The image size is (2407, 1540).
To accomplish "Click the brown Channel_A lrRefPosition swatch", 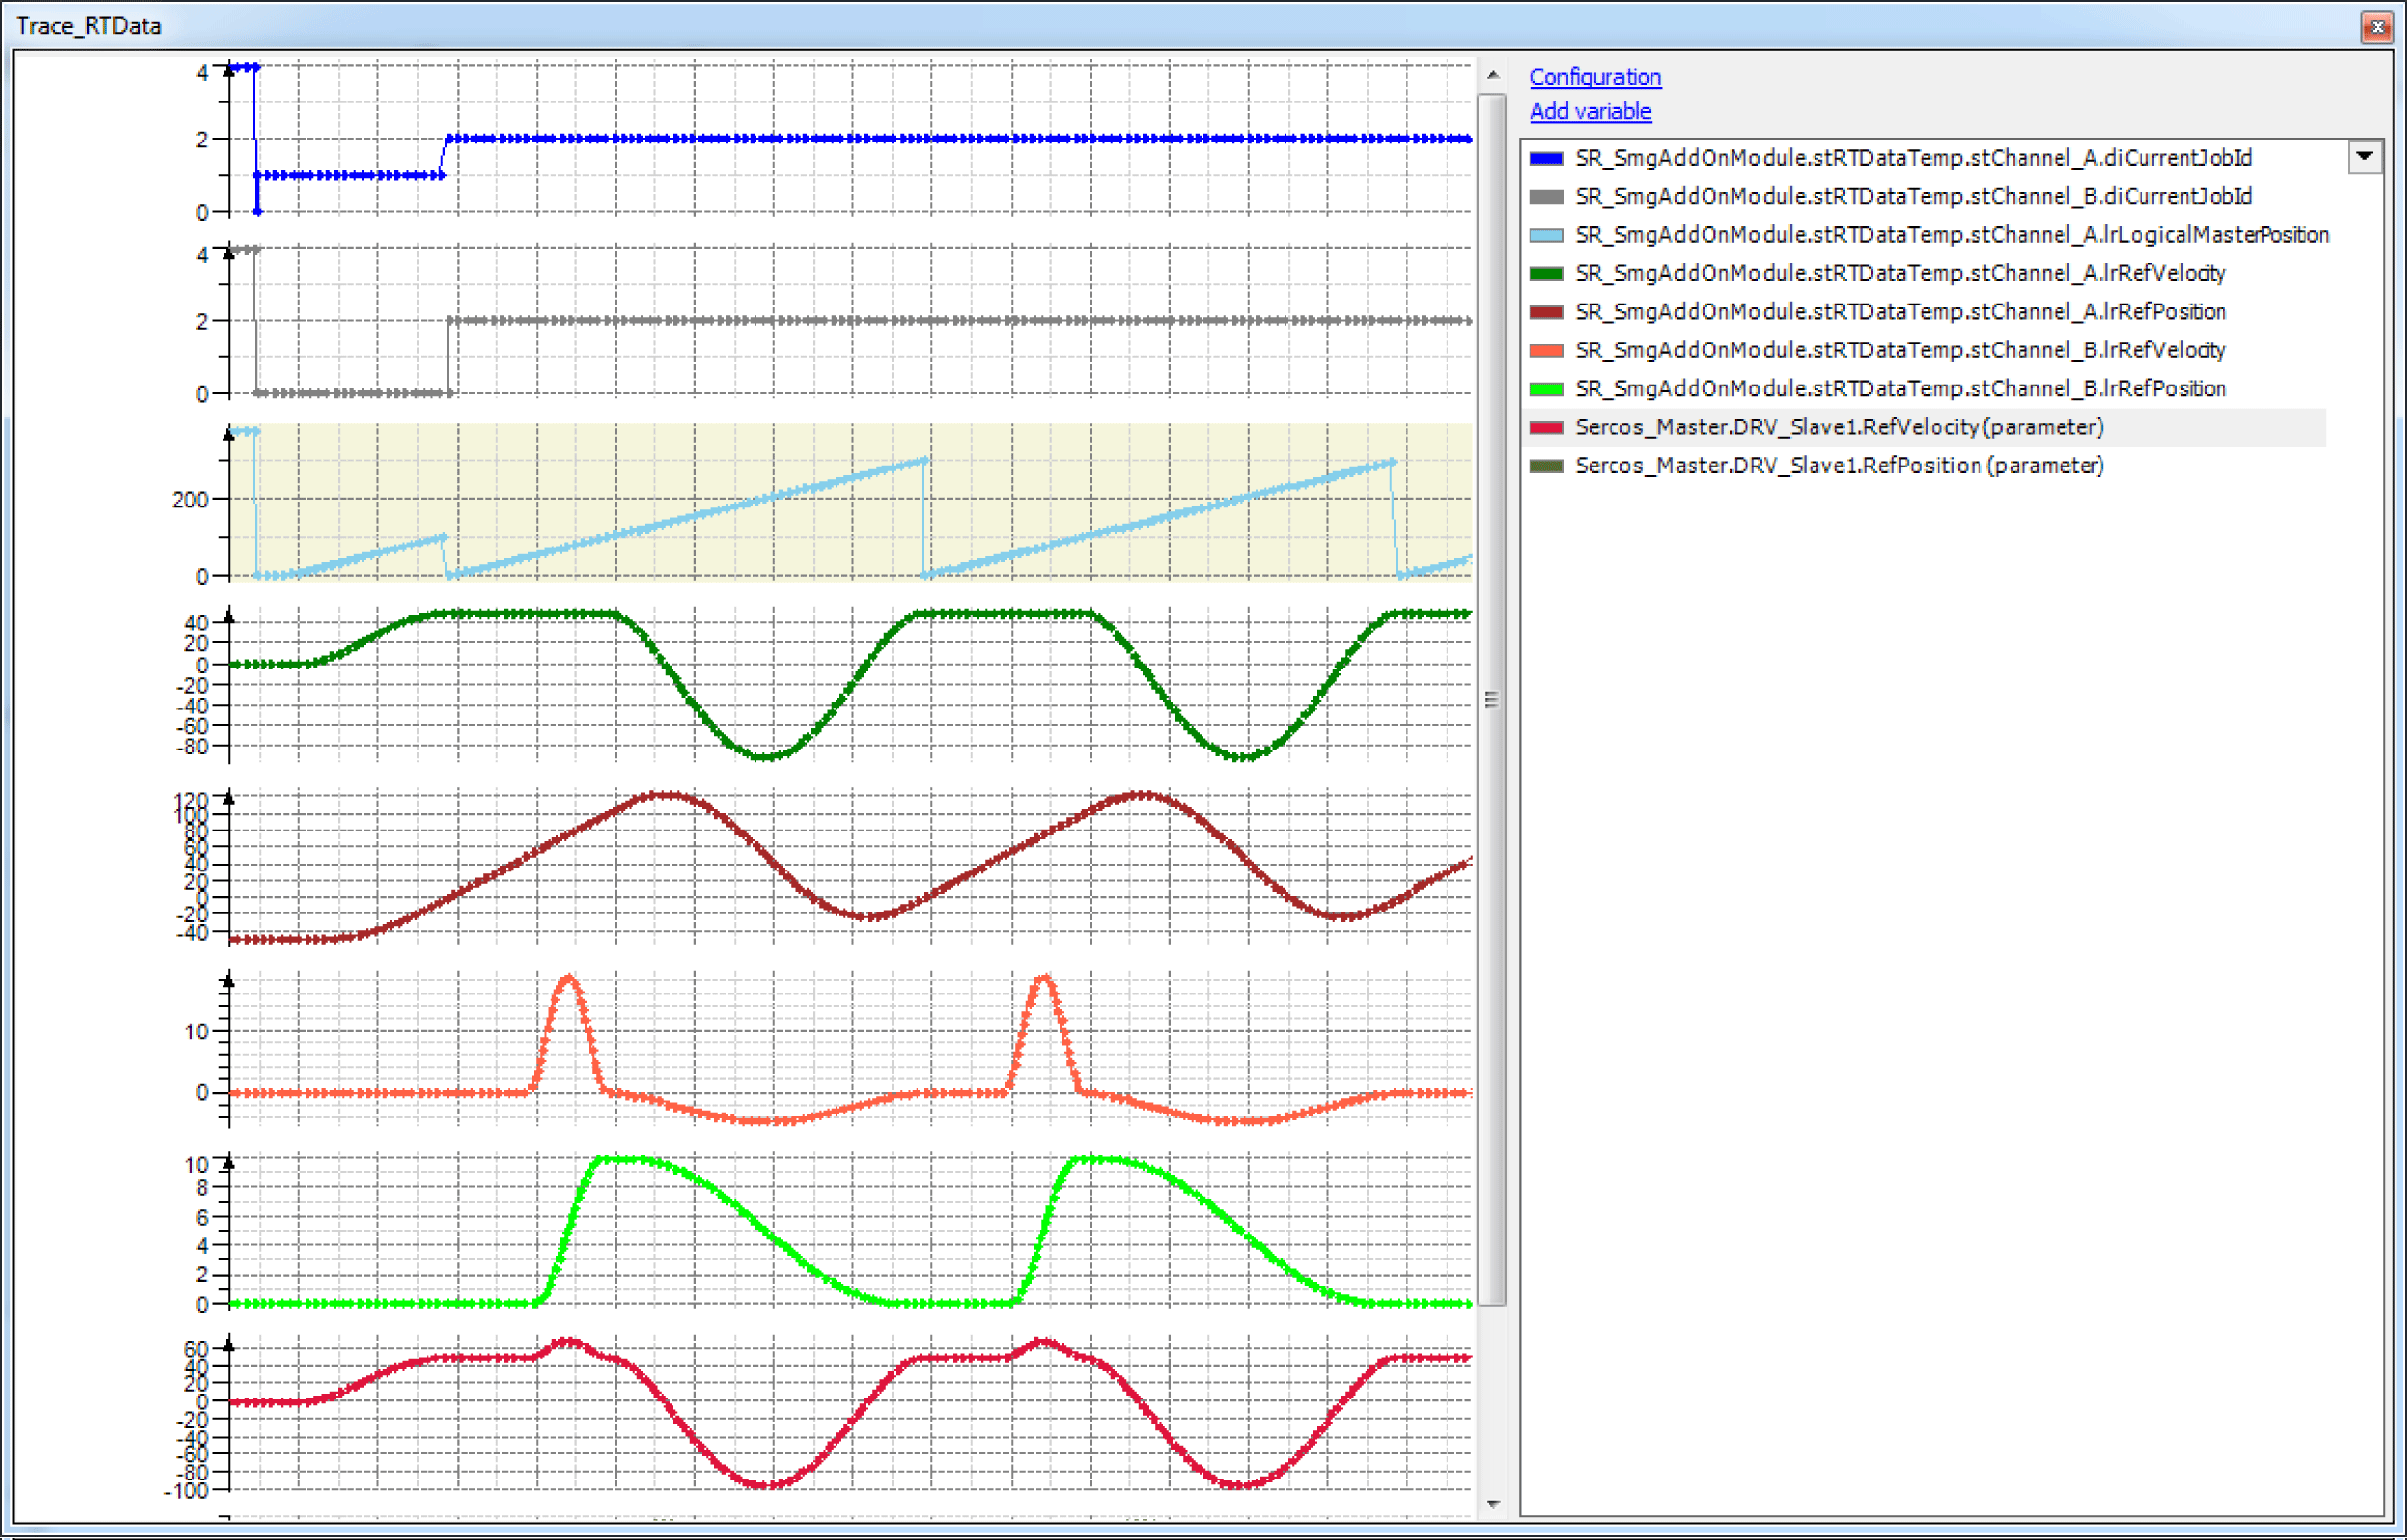I will pos(1546,312).
